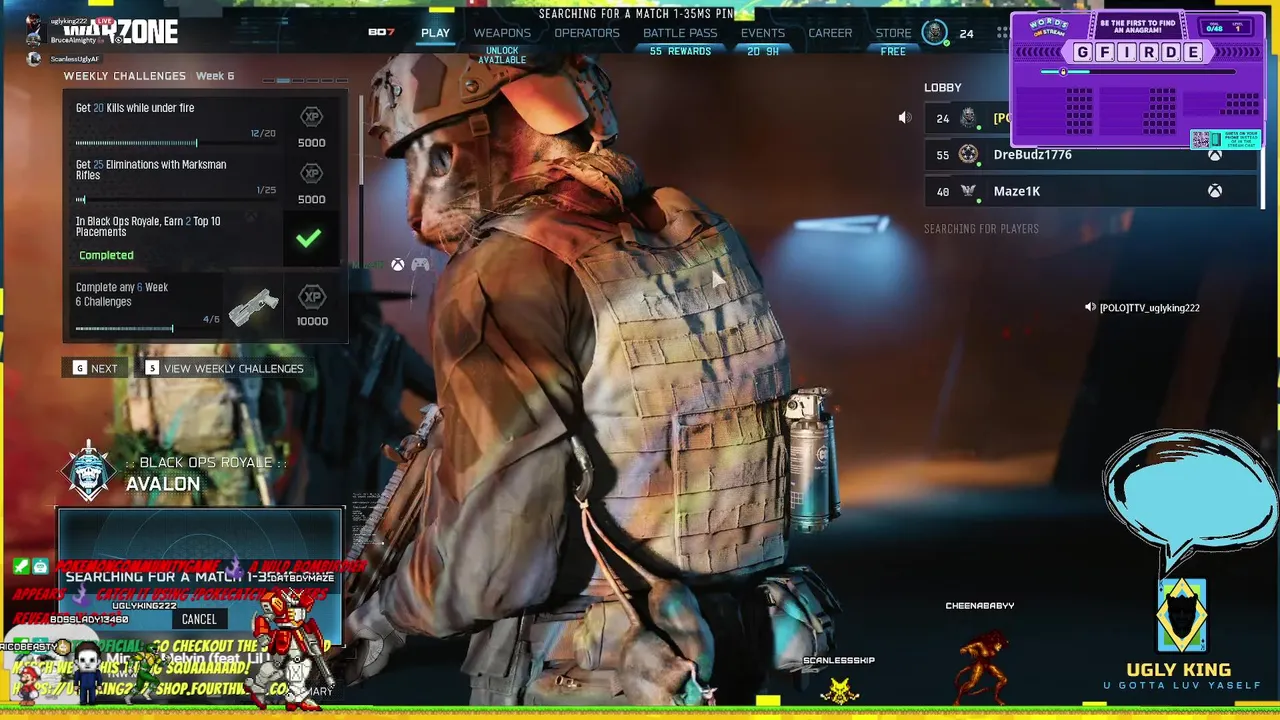1280x720 pixels.
Task: Cancel the match search
Action: tap(199, 619)
